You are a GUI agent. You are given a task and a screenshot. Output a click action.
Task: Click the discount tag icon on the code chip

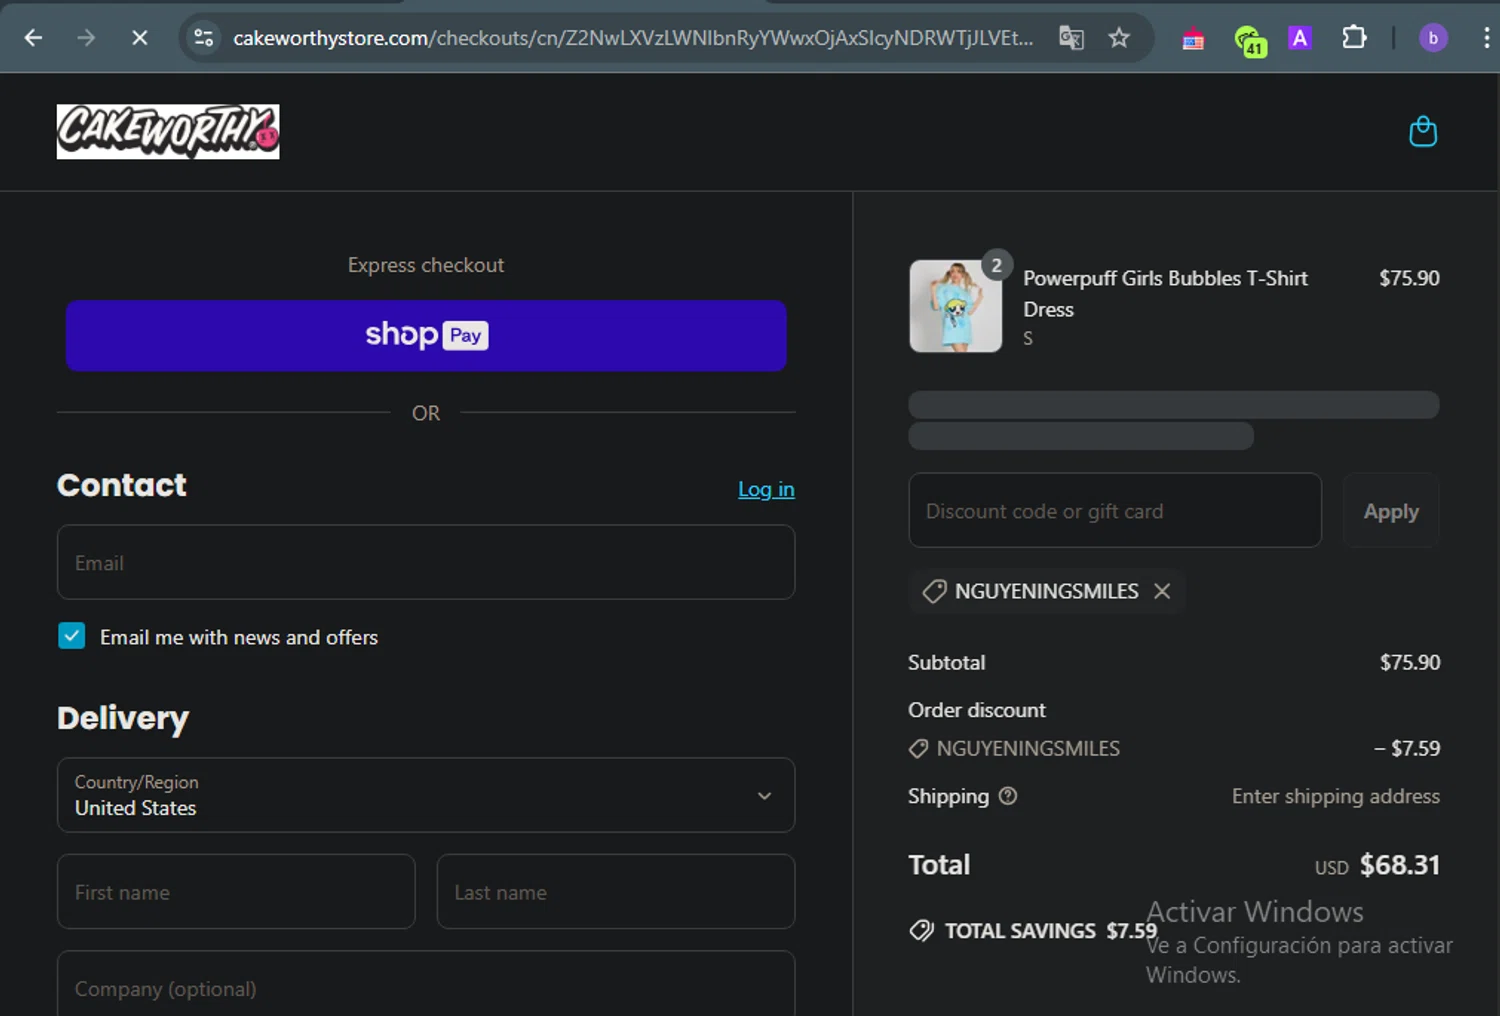pyautogui.click(x=934, y=591)
